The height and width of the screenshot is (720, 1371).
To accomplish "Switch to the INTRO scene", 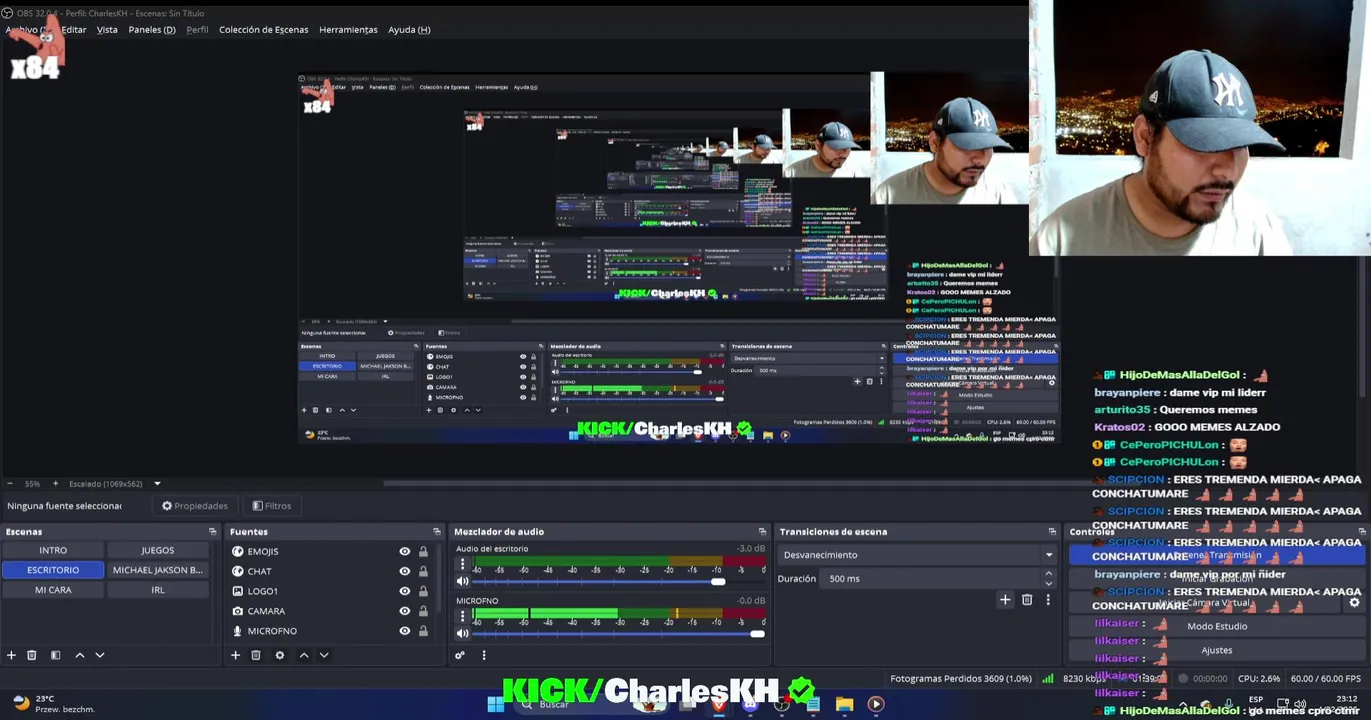I will tap(53, 550).
